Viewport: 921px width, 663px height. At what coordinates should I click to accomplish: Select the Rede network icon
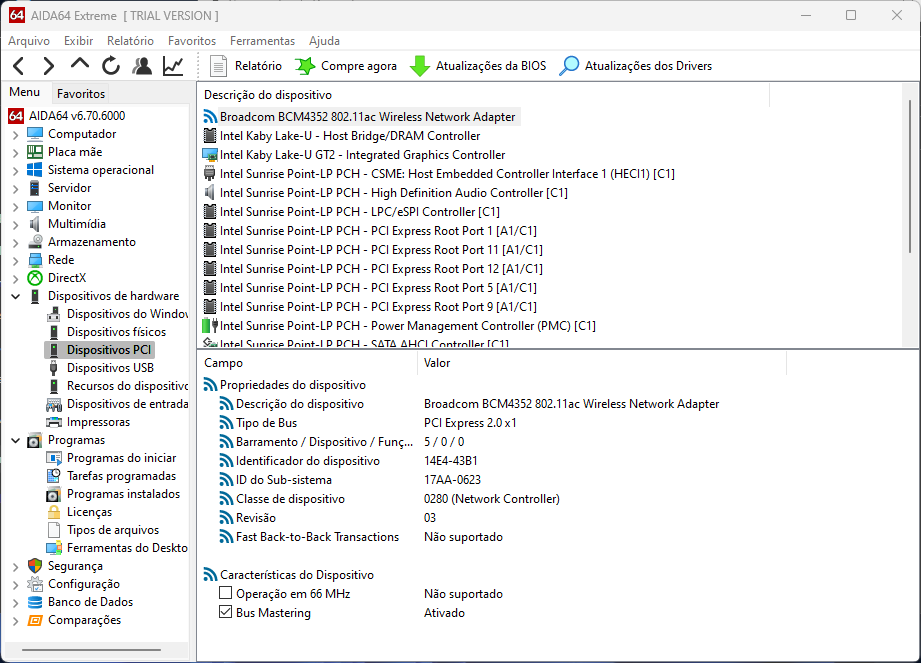click(35, 260)
